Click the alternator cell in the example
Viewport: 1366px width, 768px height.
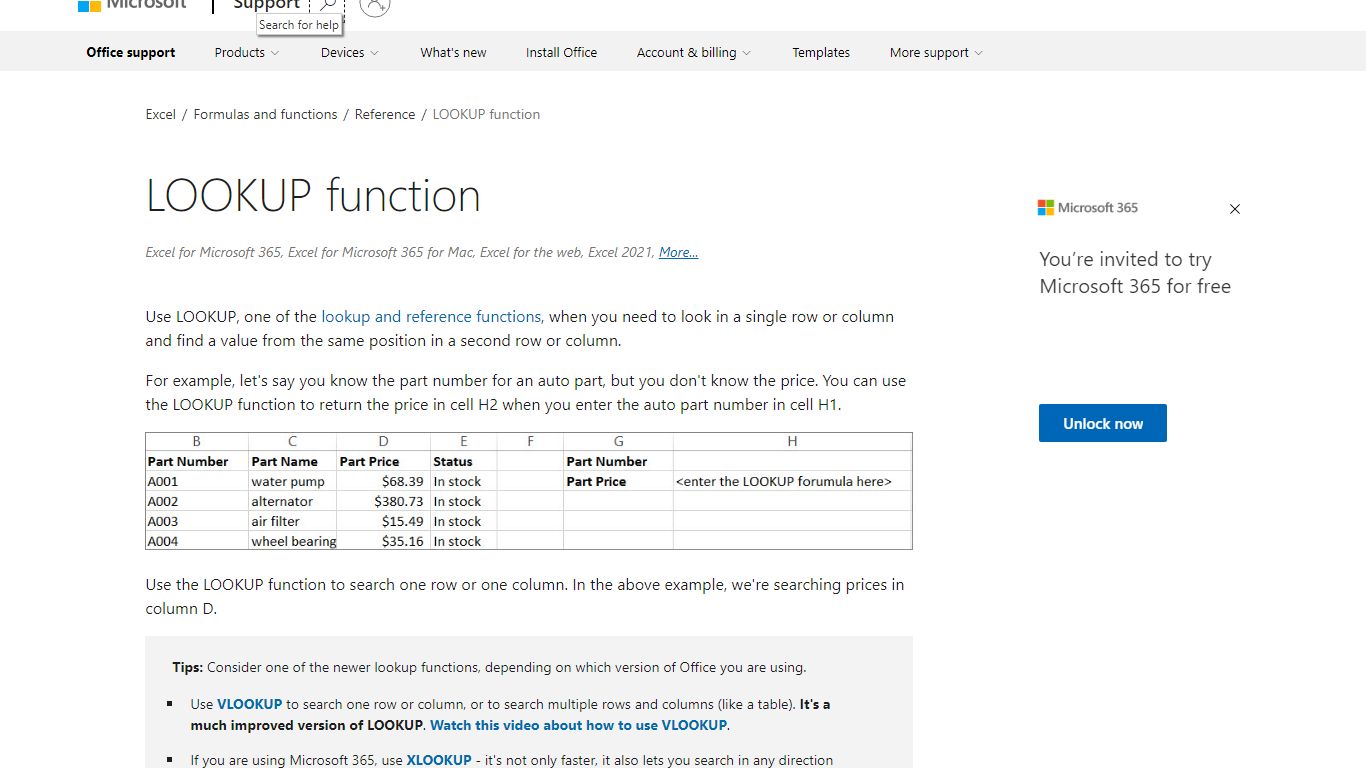click(293, 501)
